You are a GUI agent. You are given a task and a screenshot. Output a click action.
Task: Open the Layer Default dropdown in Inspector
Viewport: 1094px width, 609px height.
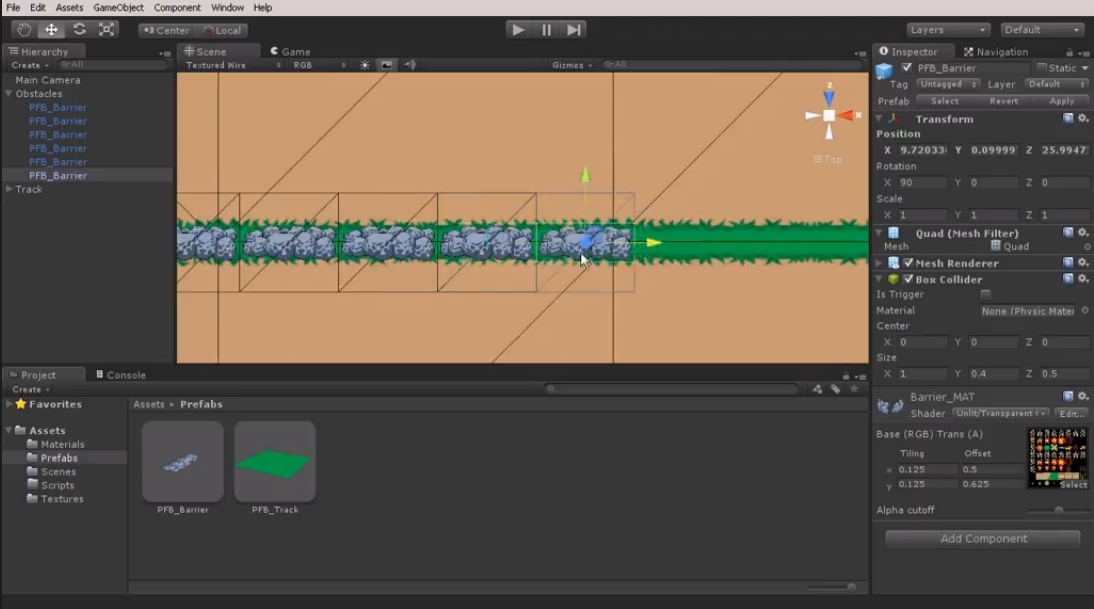1056,84
